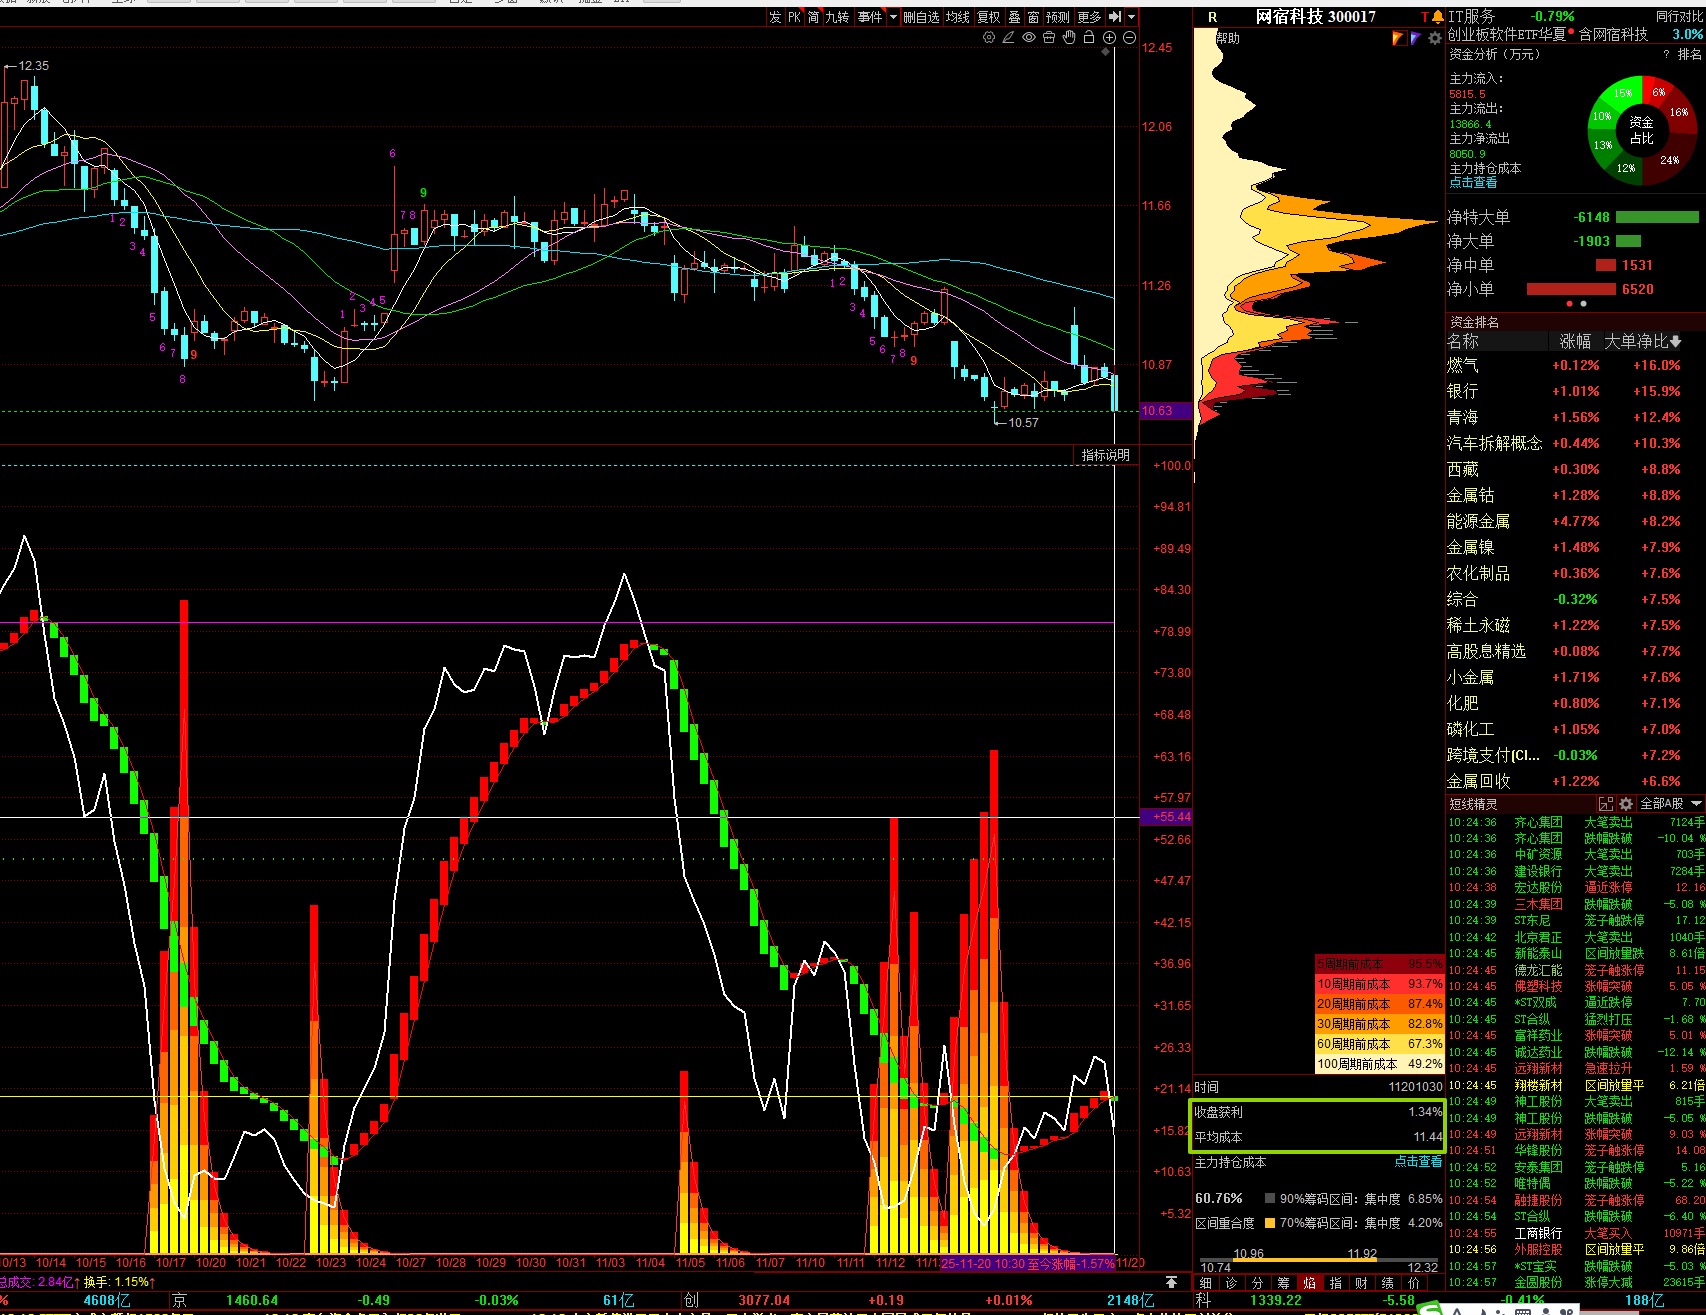
Task: Click the 10周期前成本 red color legend
Action: coord(1379,984)
